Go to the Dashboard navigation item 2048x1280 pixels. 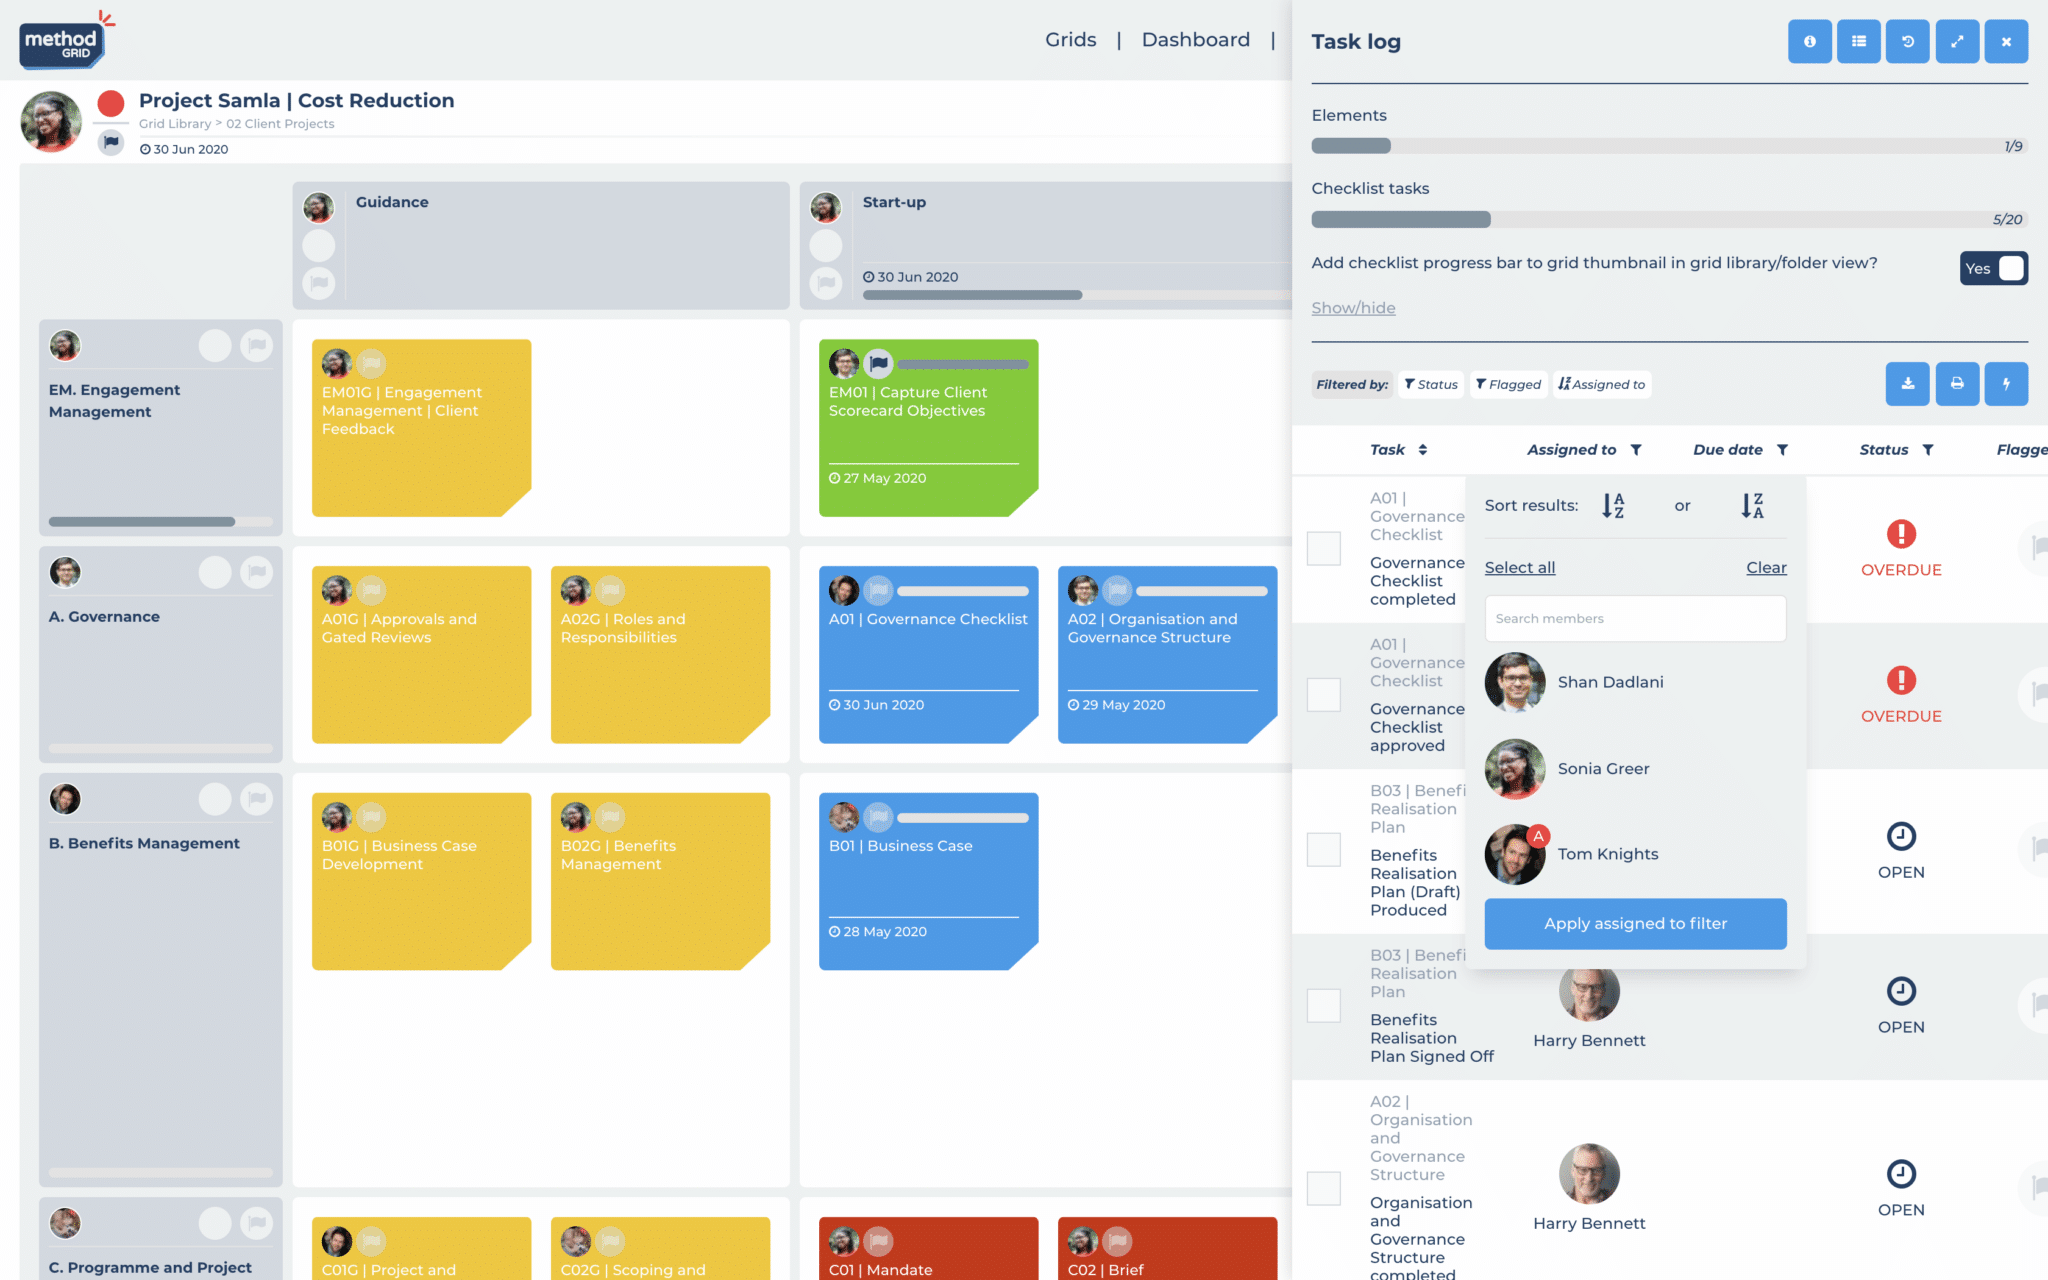click(x=1196, y=40)
